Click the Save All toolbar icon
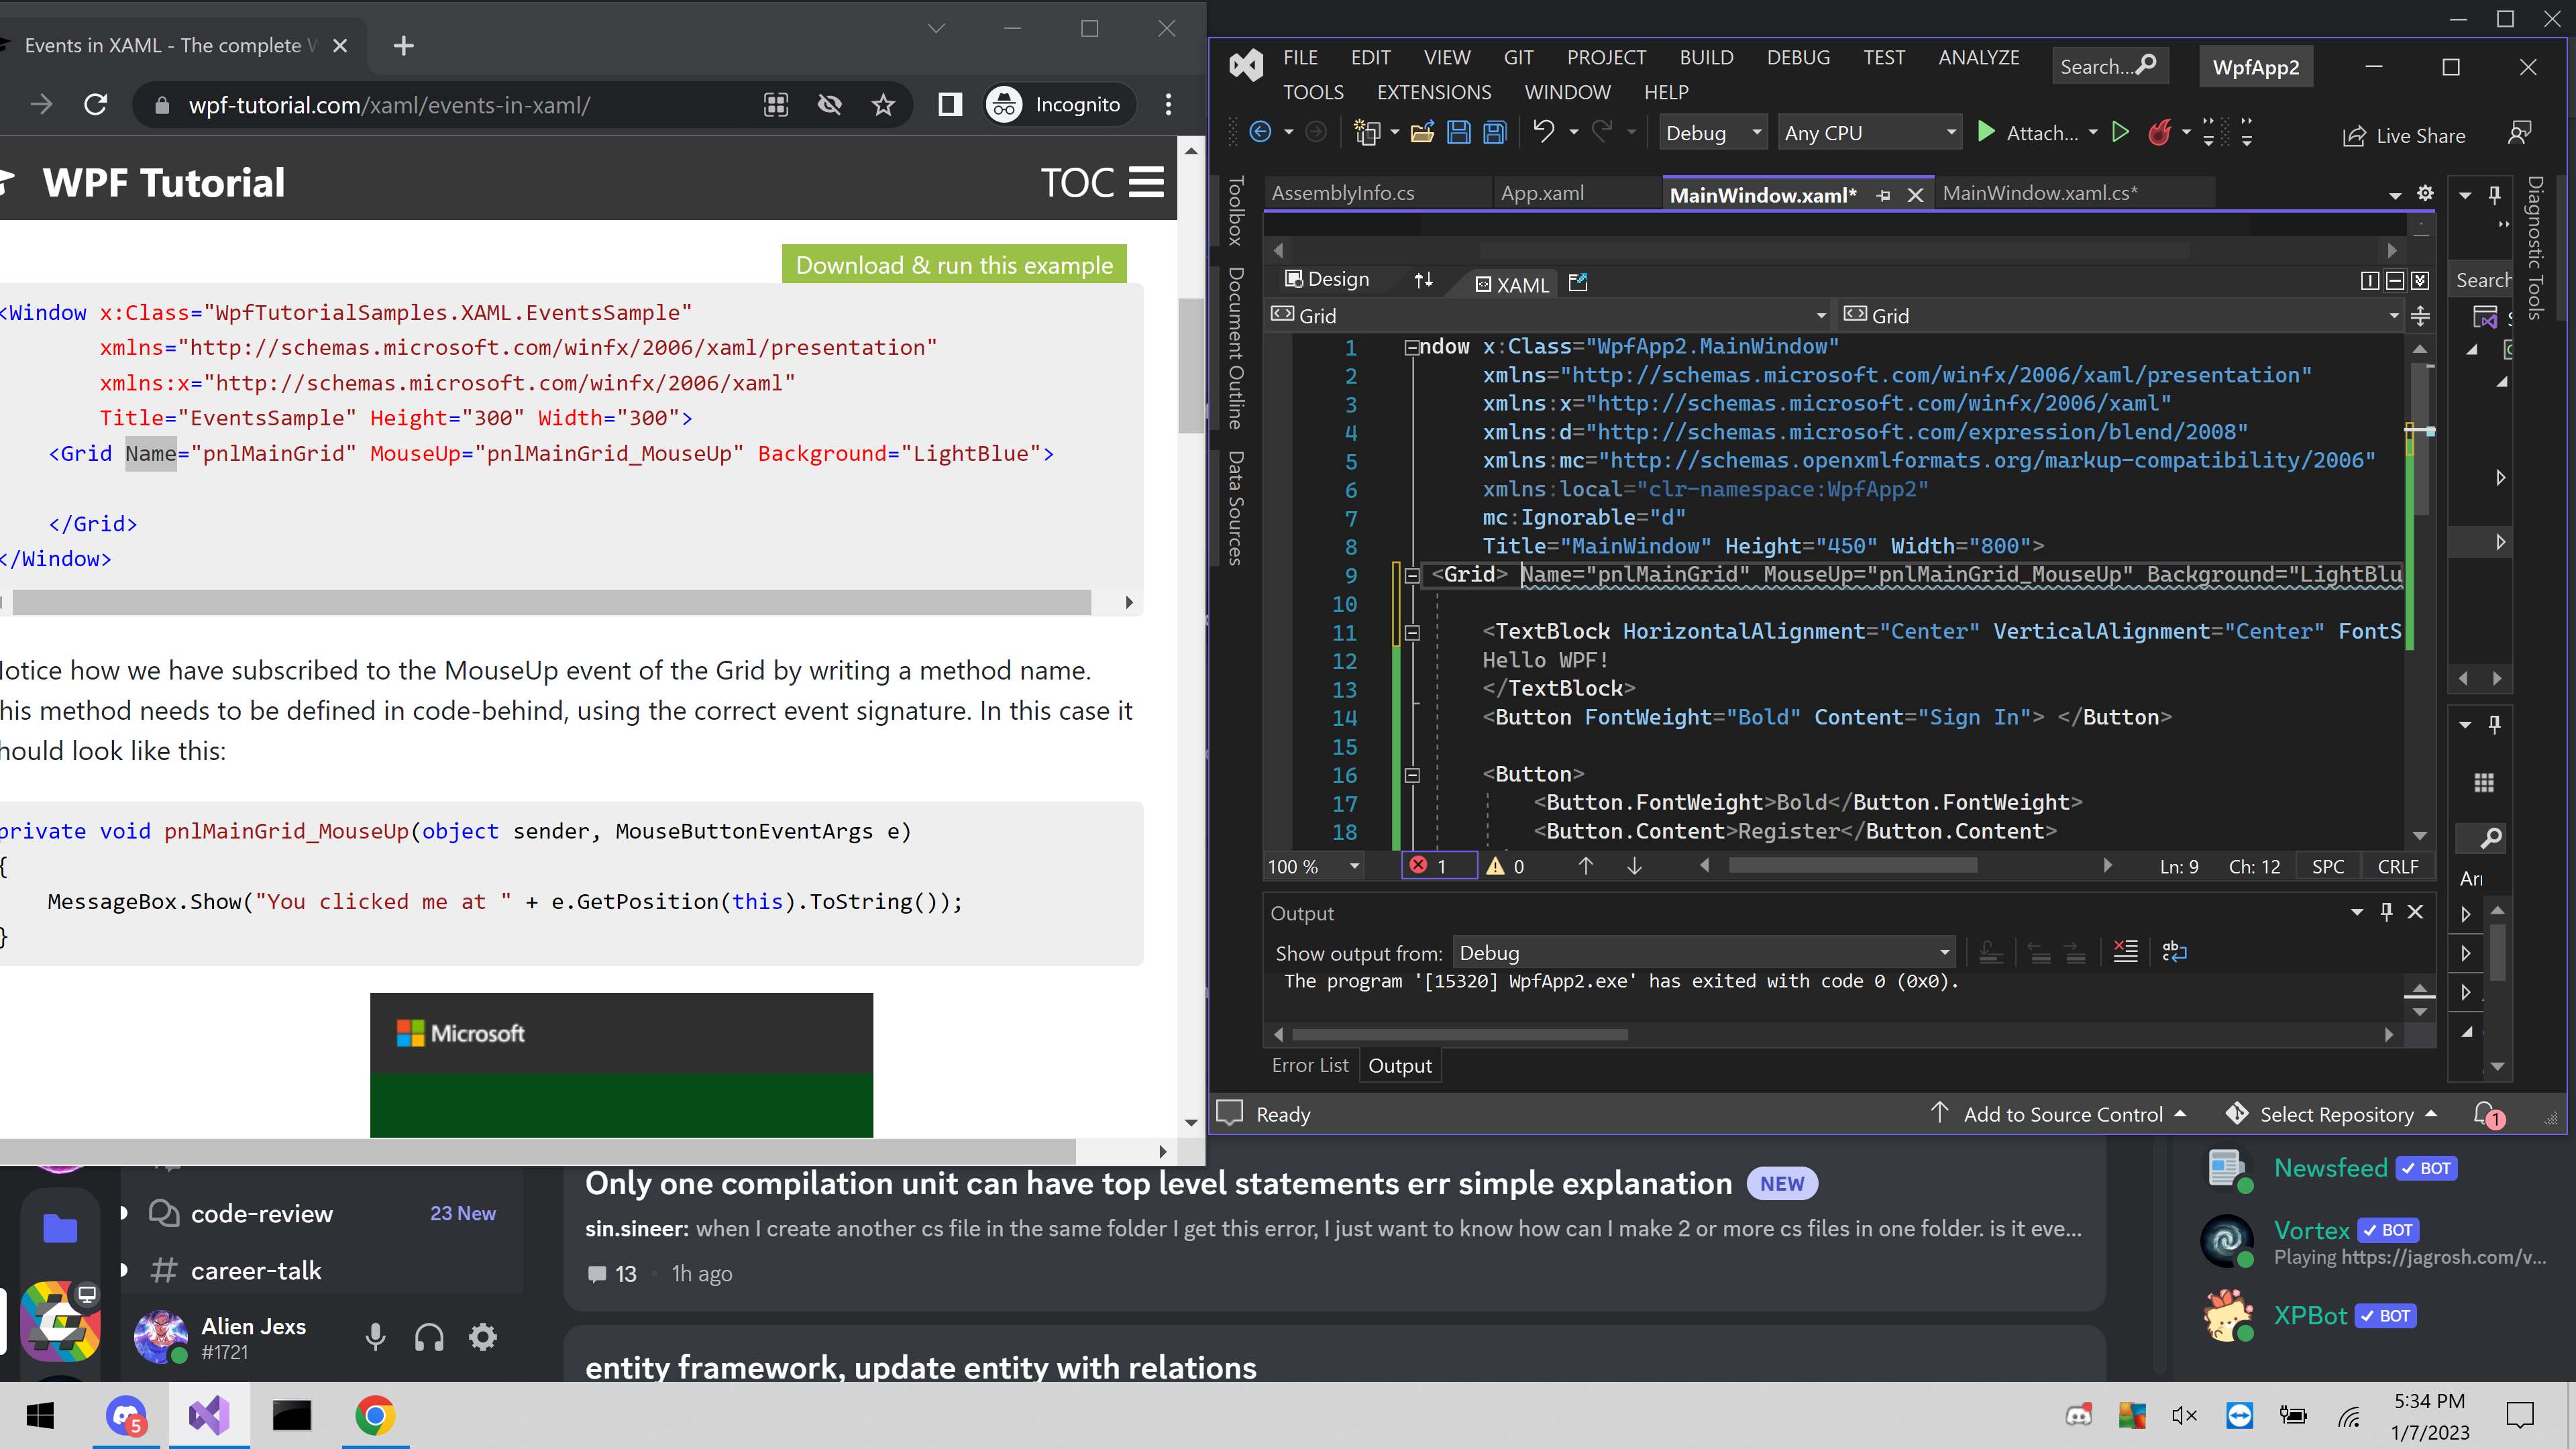This screenshot has width=2576, height=1449. (x=1495, y=133)
